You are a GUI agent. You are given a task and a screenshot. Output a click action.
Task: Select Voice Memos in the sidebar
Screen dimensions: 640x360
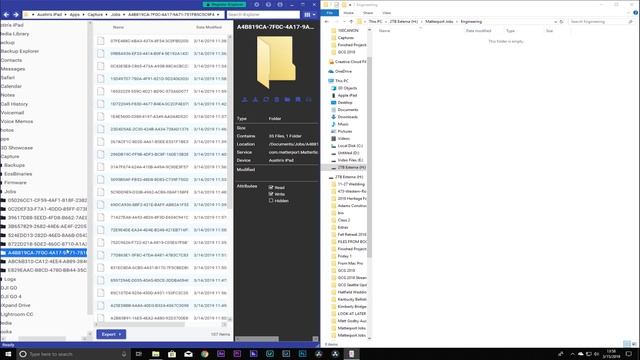coord(17,122)
